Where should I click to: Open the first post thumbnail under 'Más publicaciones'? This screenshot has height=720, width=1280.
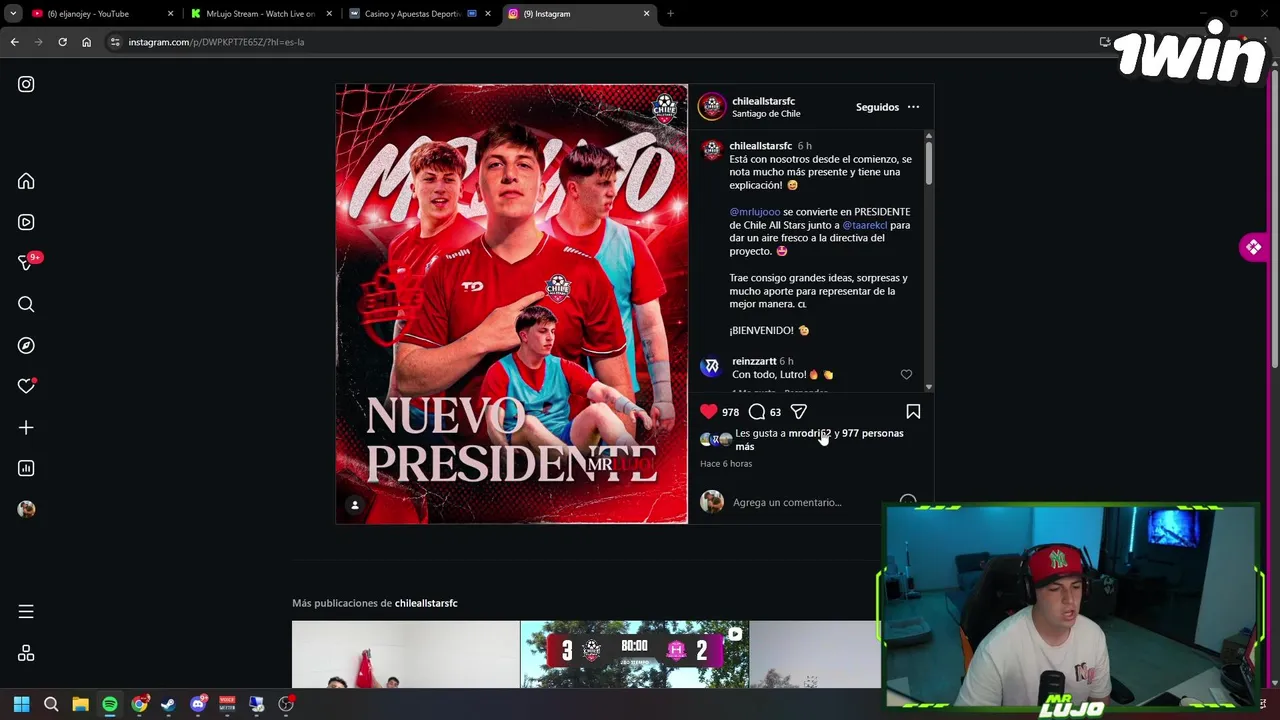405,654
